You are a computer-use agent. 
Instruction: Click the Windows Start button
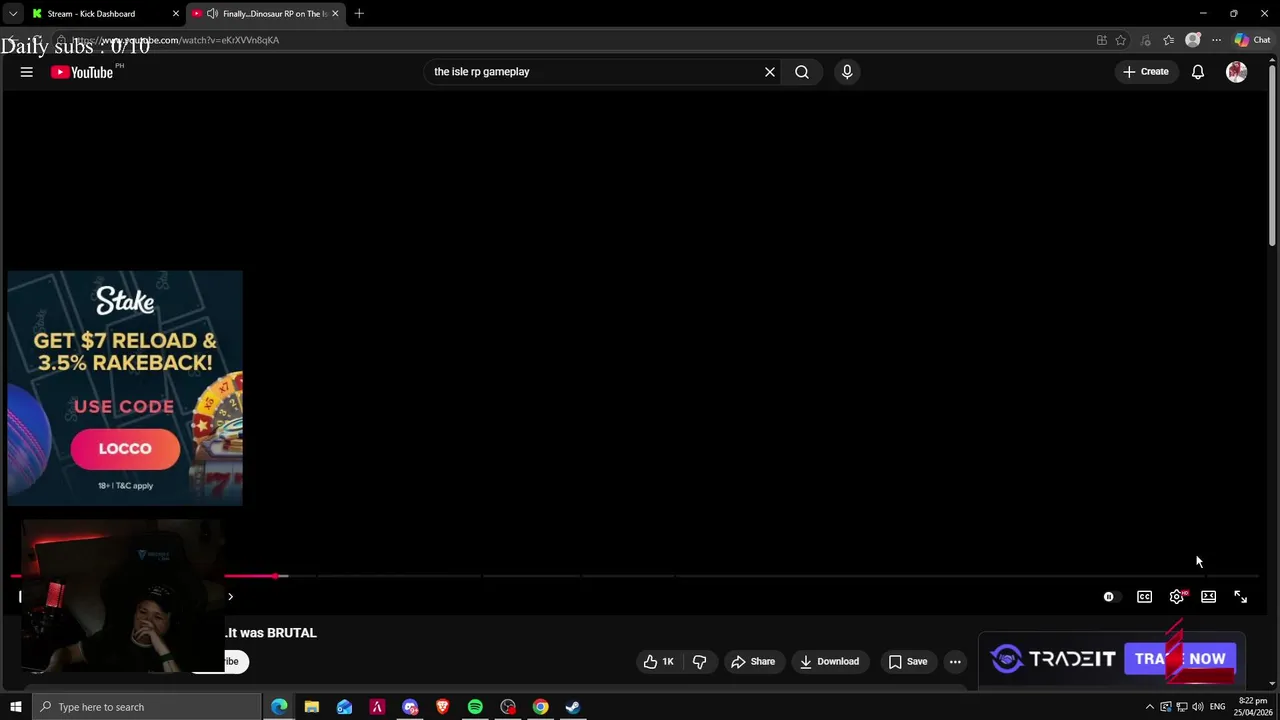coord(16,707)
